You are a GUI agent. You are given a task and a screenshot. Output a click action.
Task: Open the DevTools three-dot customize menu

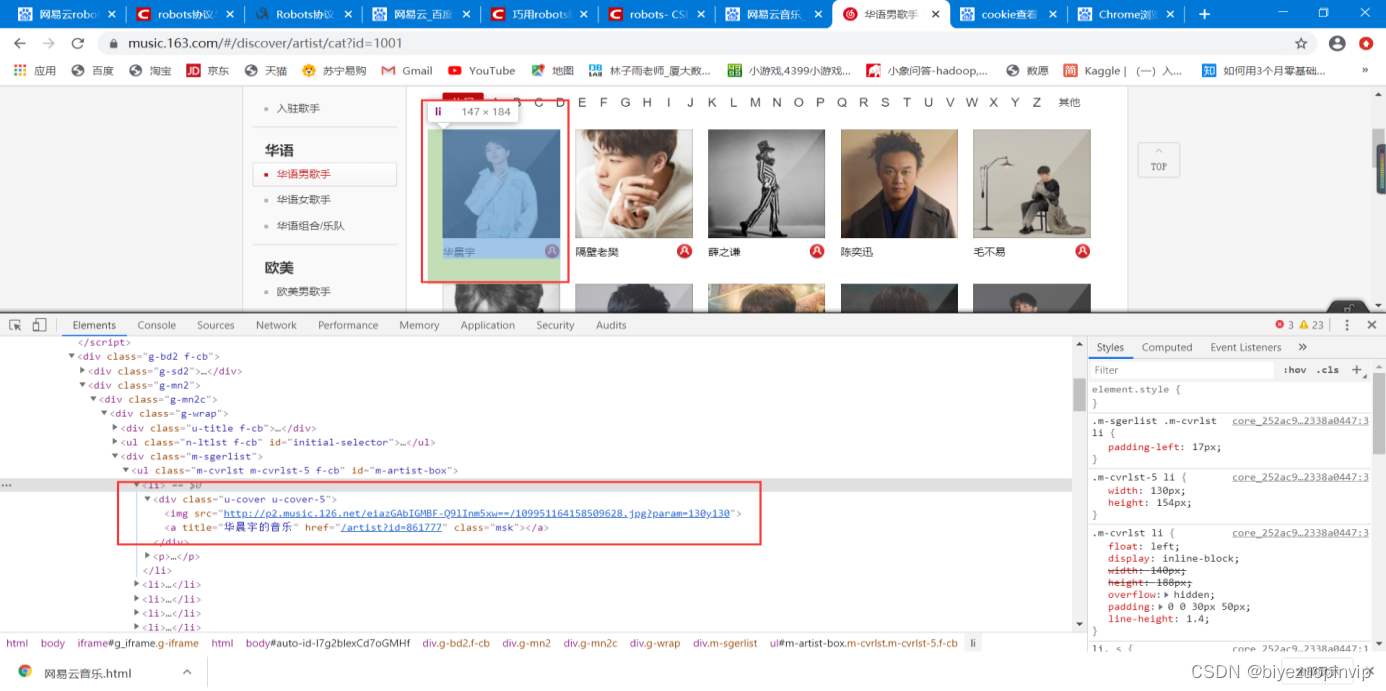click(1347, 325)
